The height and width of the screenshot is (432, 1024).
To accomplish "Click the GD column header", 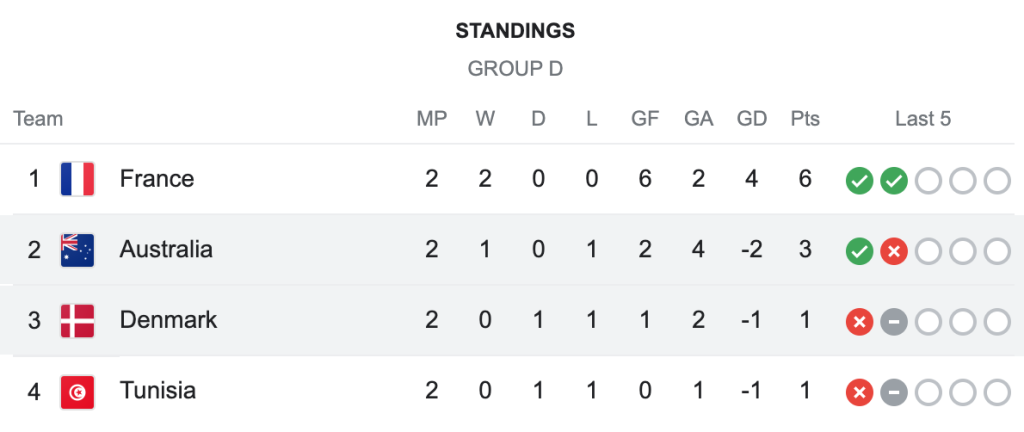I will pyautogui.click(x=751, y=119).
